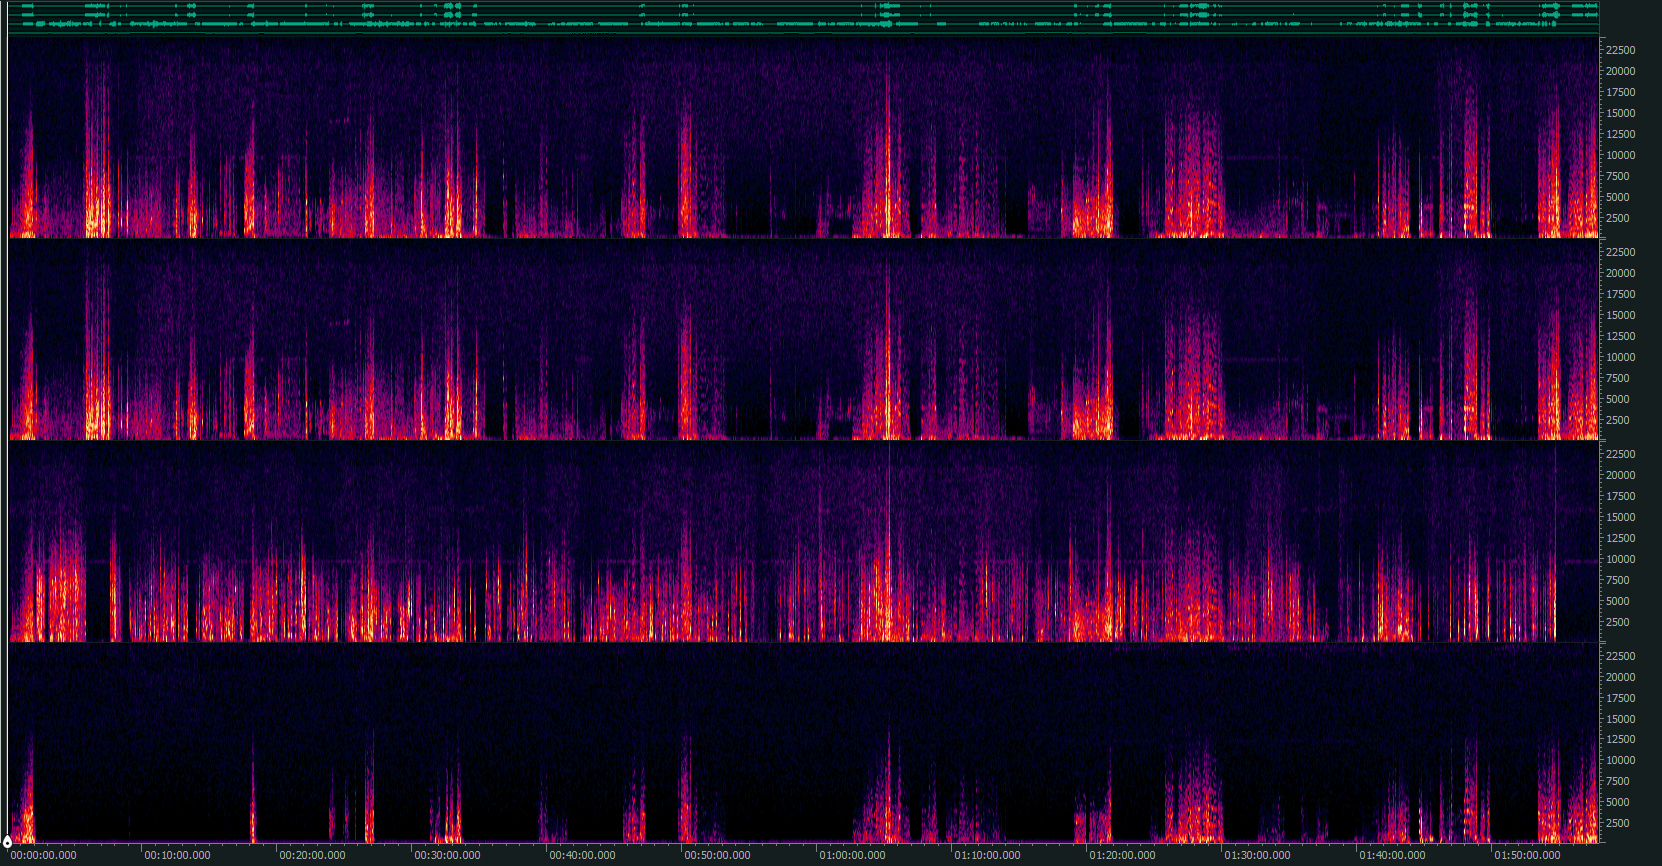The height and width of the screenshot is (866, 1662).
Task: Click the 17500 frequency label of bottom channel
Action: click(1620, 698)
